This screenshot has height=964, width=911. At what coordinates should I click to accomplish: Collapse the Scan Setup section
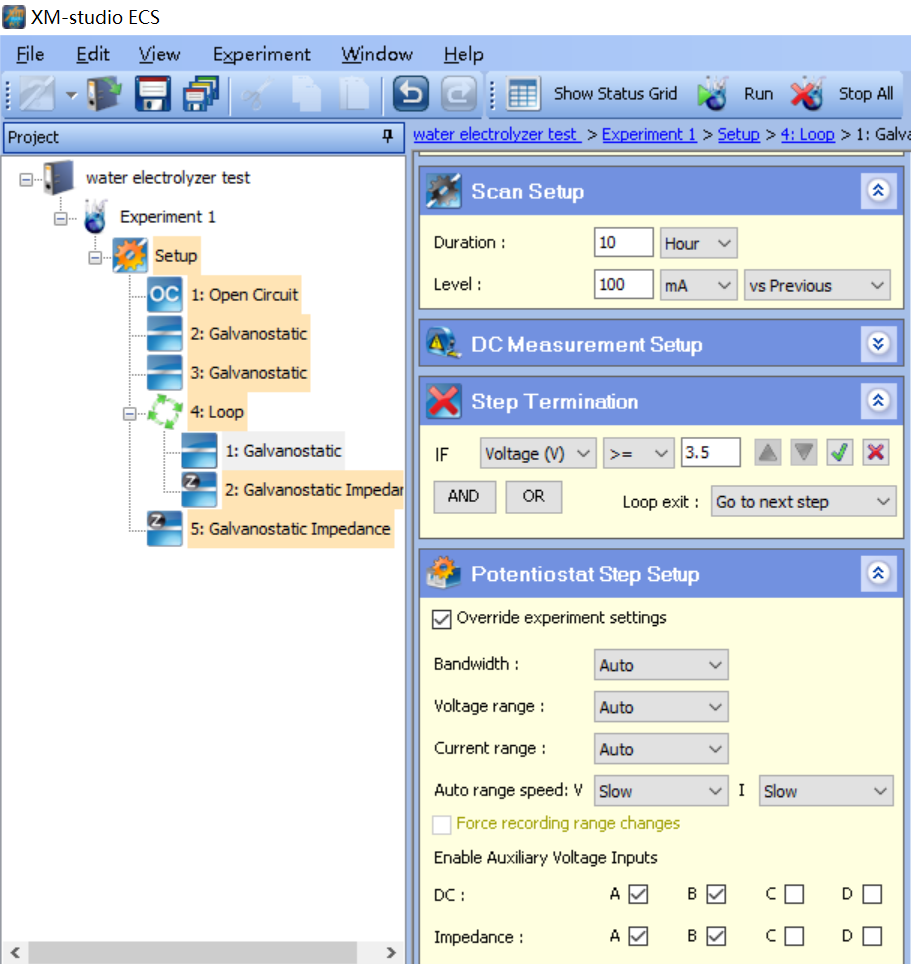878,191
